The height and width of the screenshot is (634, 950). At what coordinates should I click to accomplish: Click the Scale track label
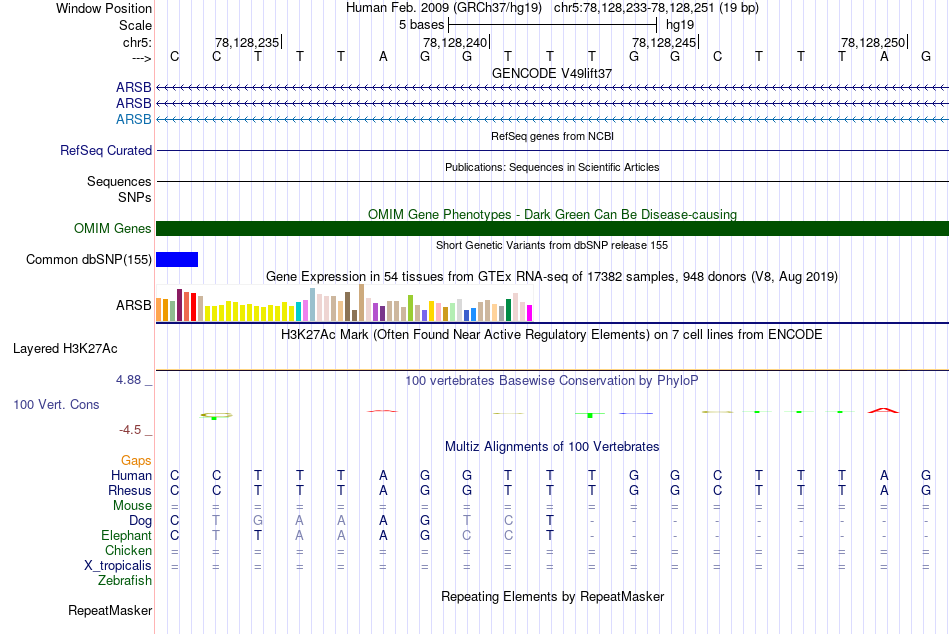[x=135, y=25]
